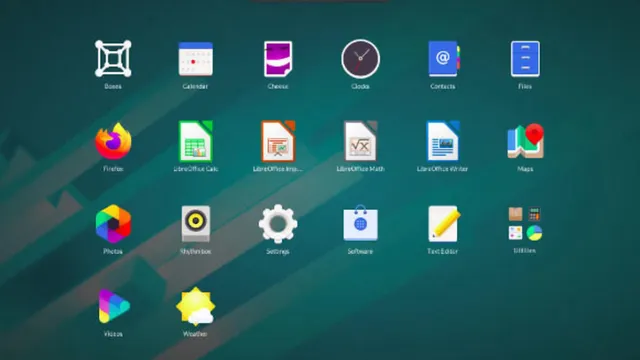
Task: Open the Clocks app
Action: tap(360, 59)
